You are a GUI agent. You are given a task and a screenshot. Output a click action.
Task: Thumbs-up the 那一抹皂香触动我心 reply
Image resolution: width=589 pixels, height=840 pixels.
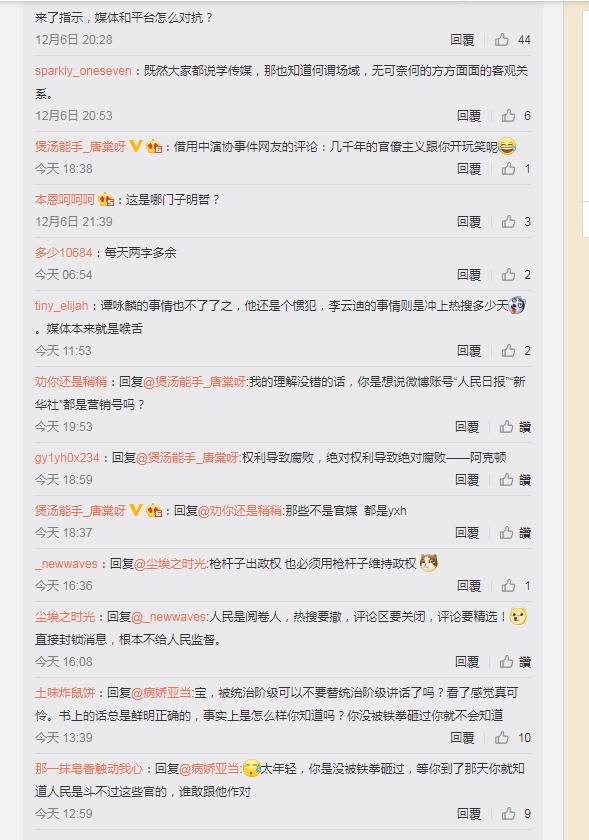(509, 814)
